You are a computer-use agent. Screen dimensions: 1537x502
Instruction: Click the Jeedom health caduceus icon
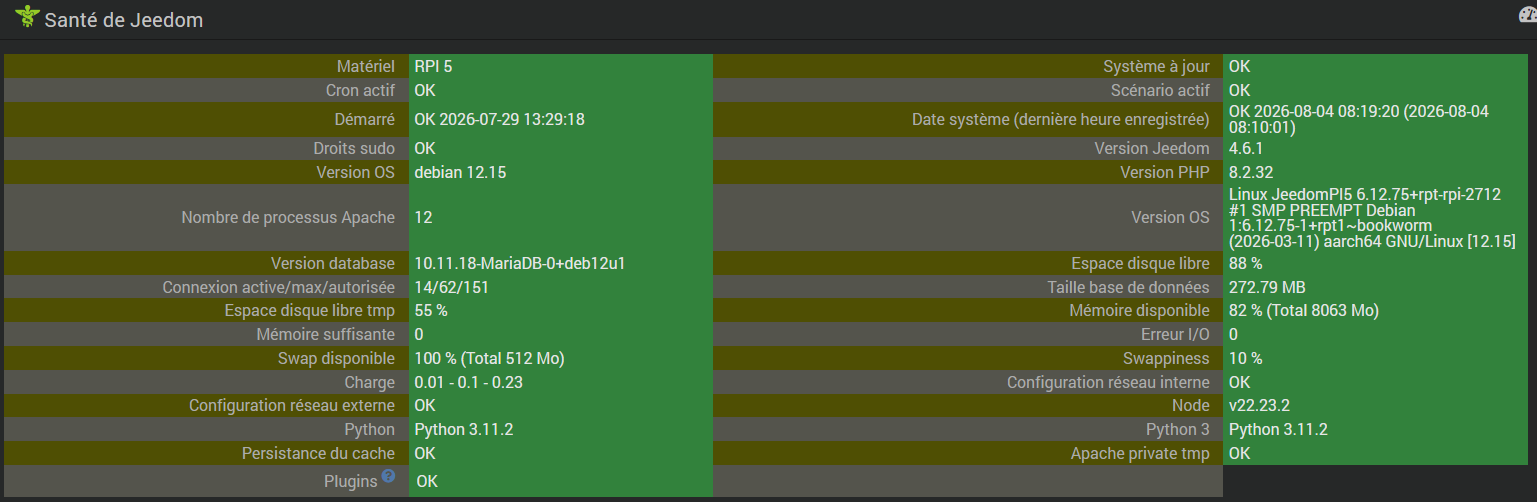(x=27, y=17)
